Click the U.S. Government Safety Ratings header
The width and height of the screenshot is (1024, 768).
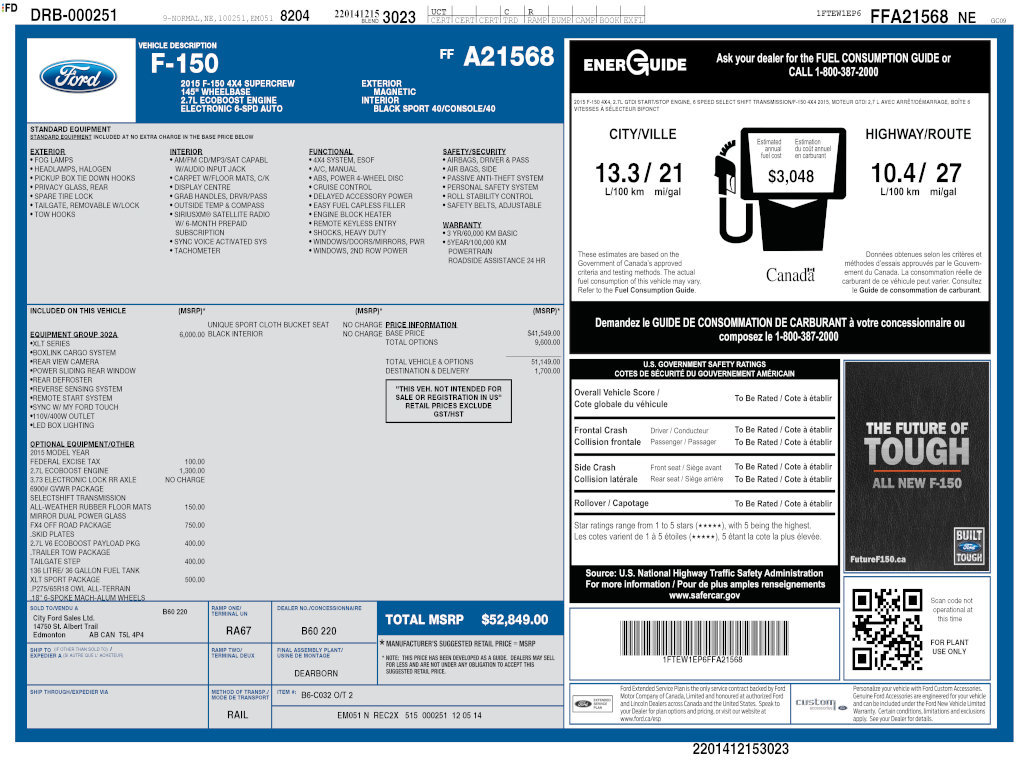coord(705,369)
